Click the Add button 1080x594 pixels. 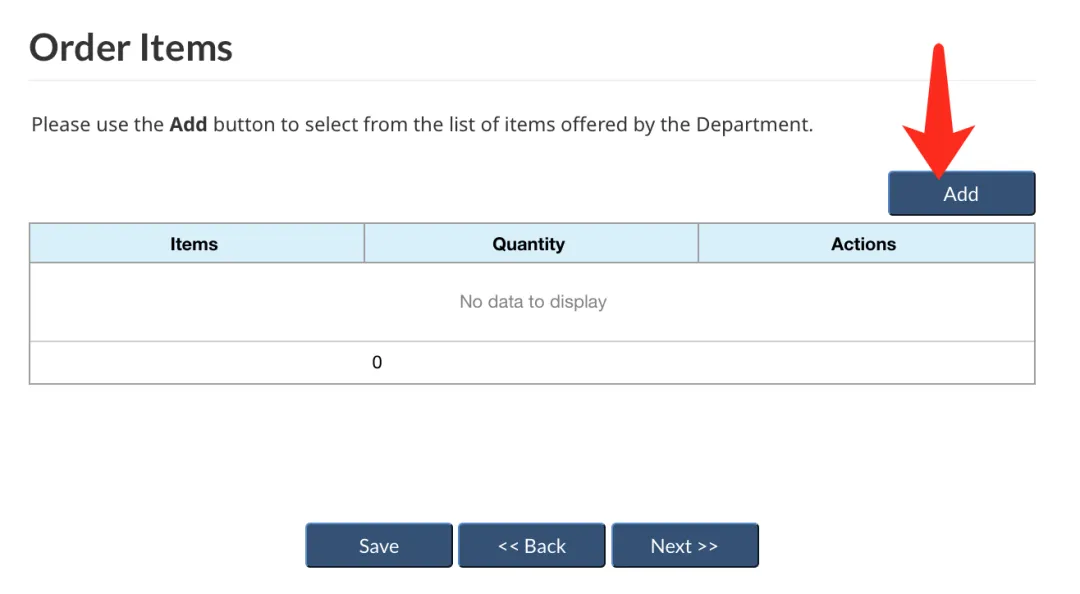[961, 194]
